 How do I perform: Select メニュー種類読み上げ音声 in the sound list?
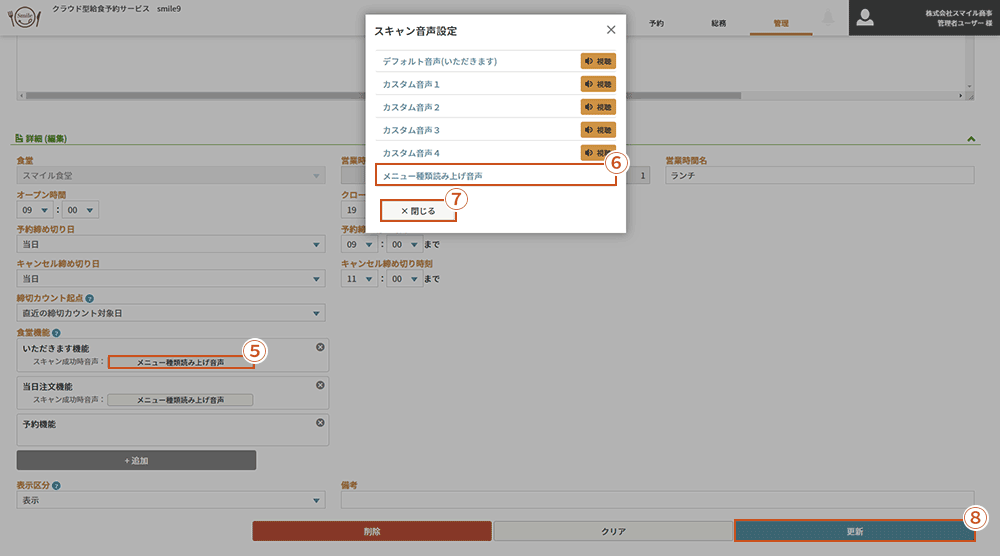495,176
